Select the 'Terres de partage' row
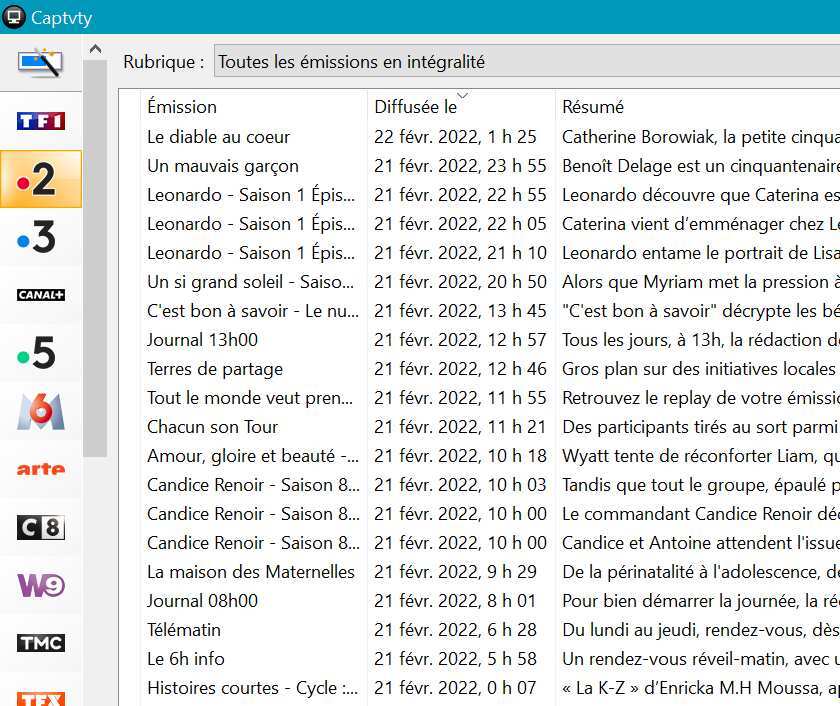The width and height of the screenshot is (840, 706). 479,369
